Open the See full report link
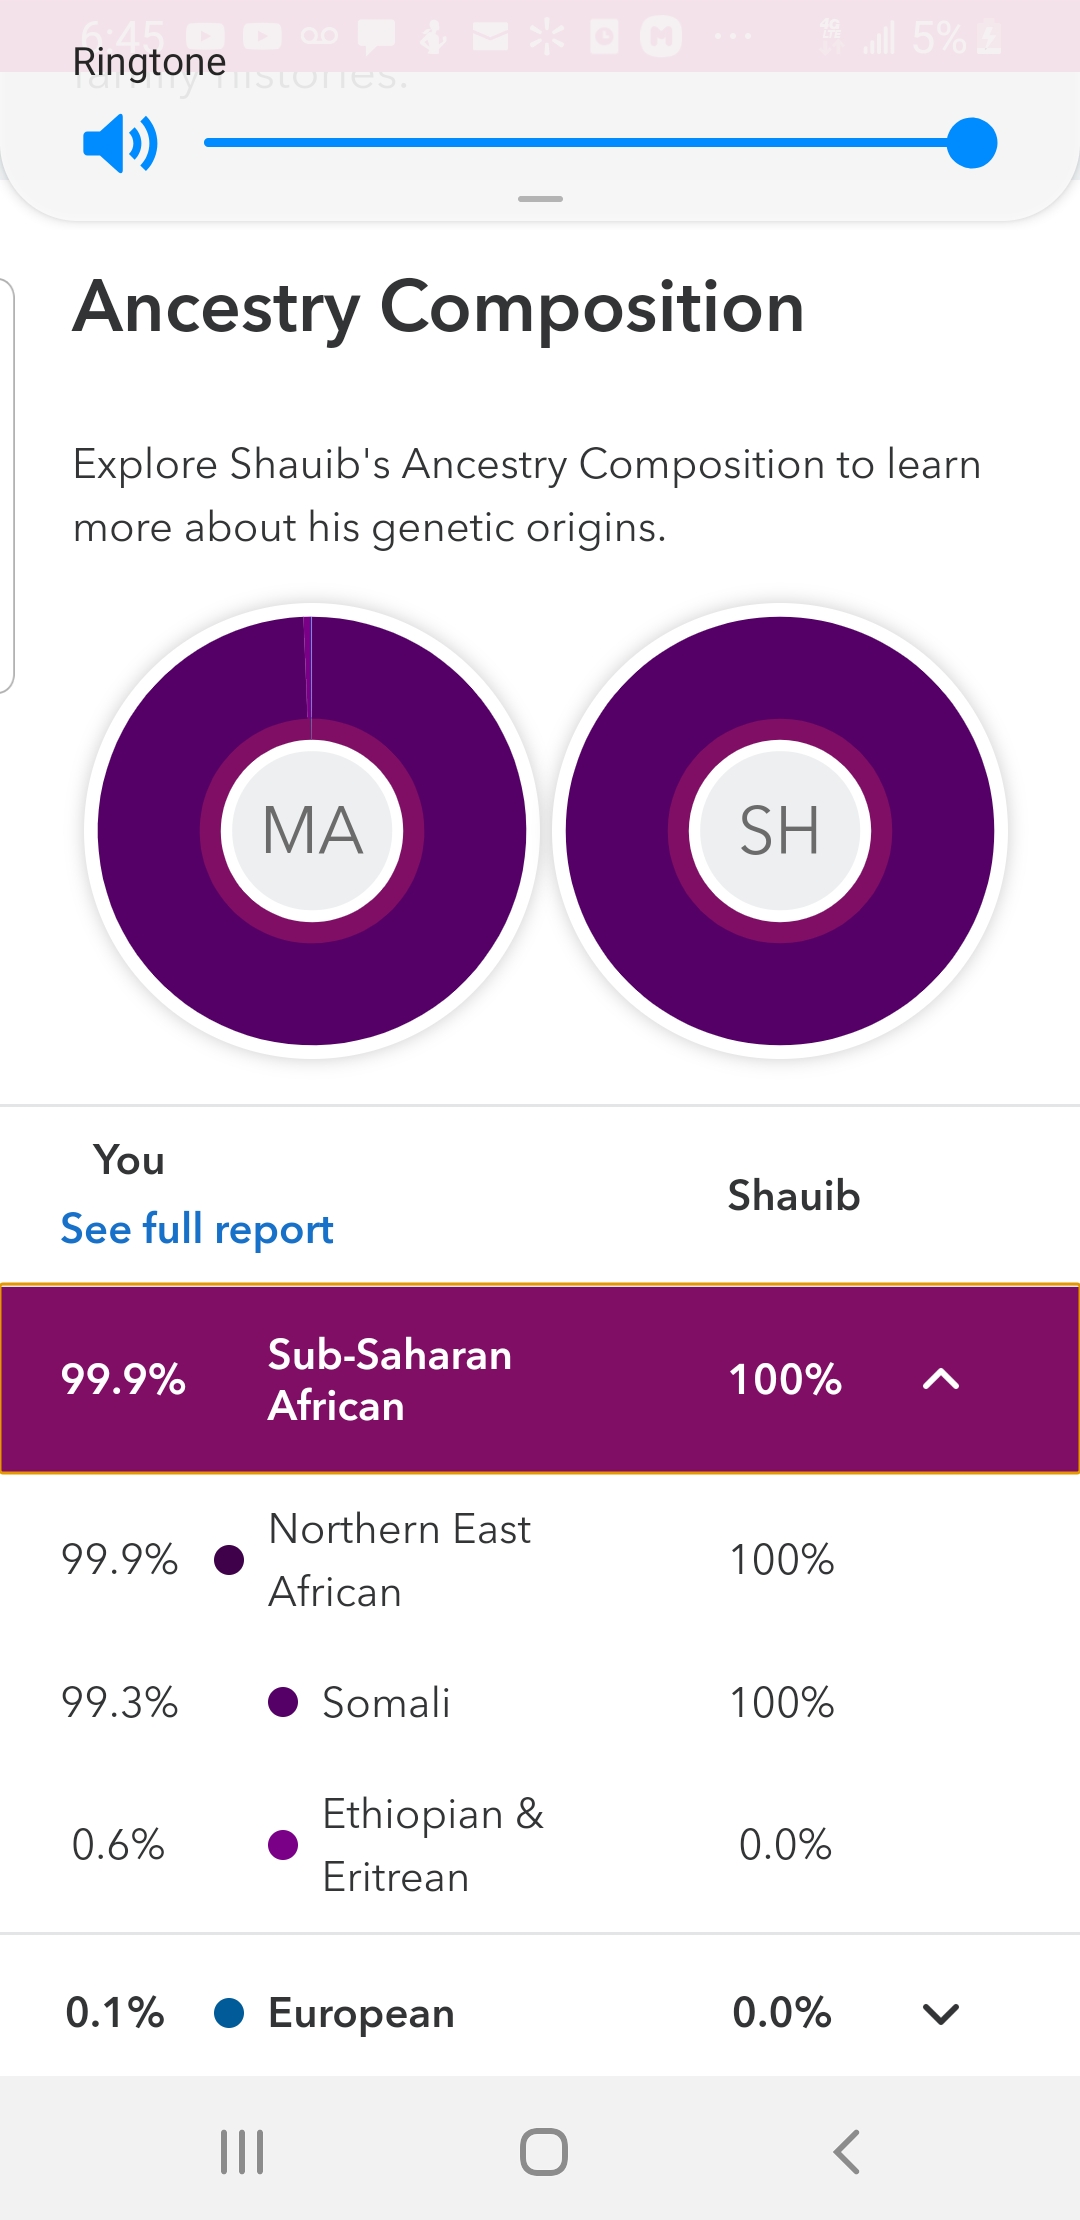1080x2220 pixels. pyautogui.click(x=197, y=1229)
